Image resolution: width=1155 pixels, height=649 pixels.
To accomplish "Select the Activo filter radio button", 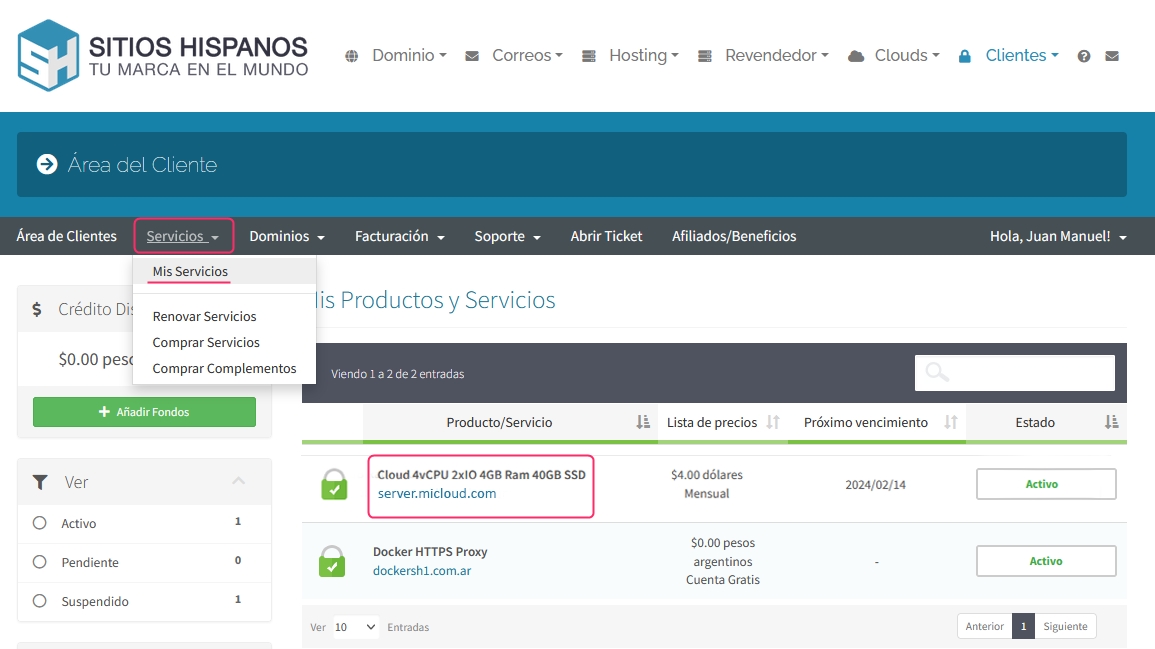I will [x=40, y=523].
